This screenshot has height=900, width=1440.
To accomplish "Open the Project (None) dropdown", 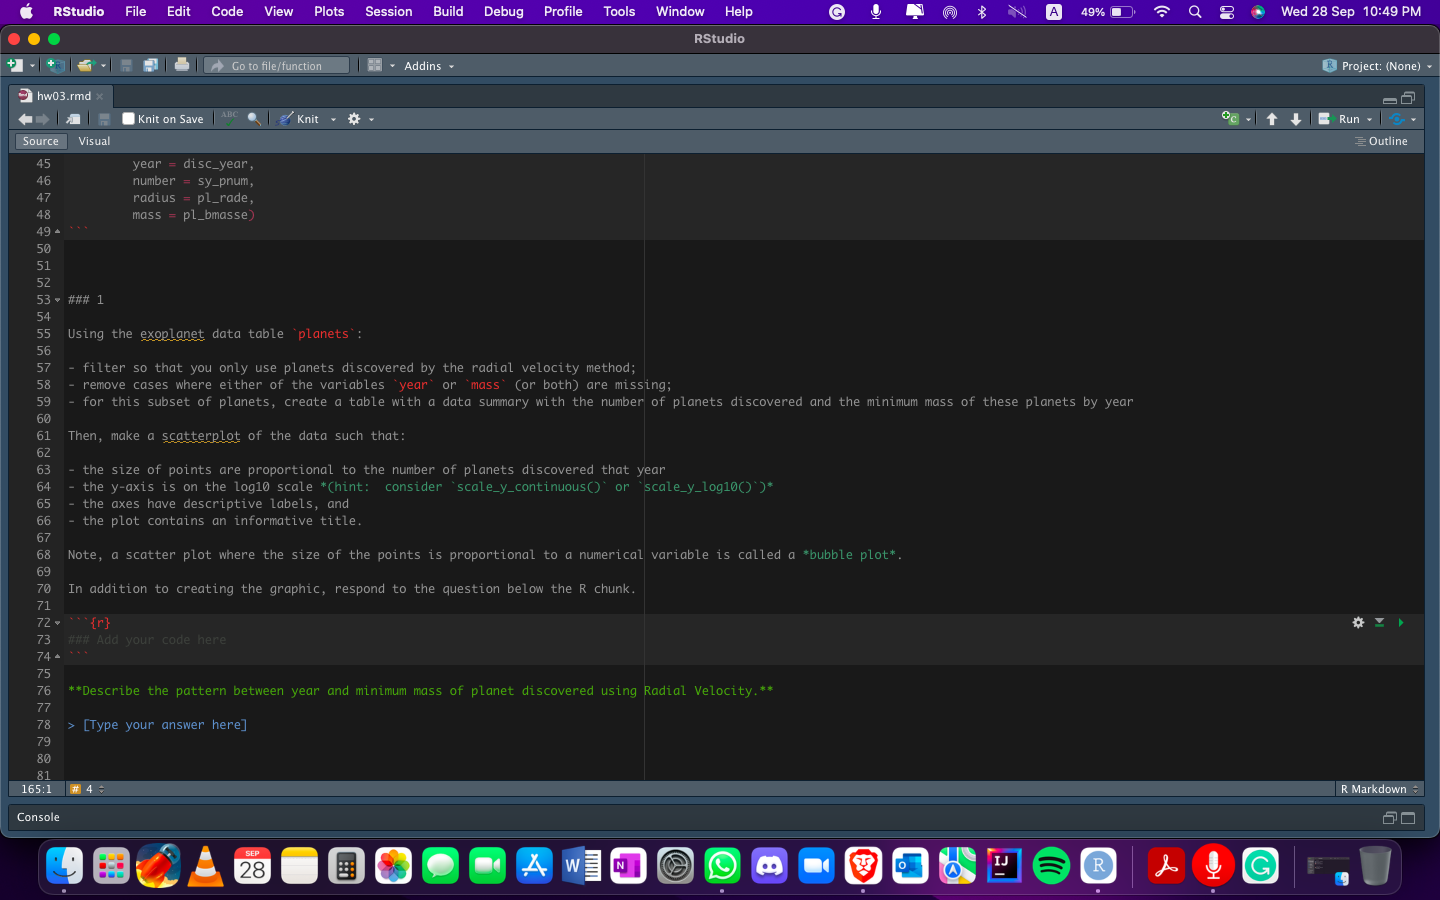I will point(1377,66).
